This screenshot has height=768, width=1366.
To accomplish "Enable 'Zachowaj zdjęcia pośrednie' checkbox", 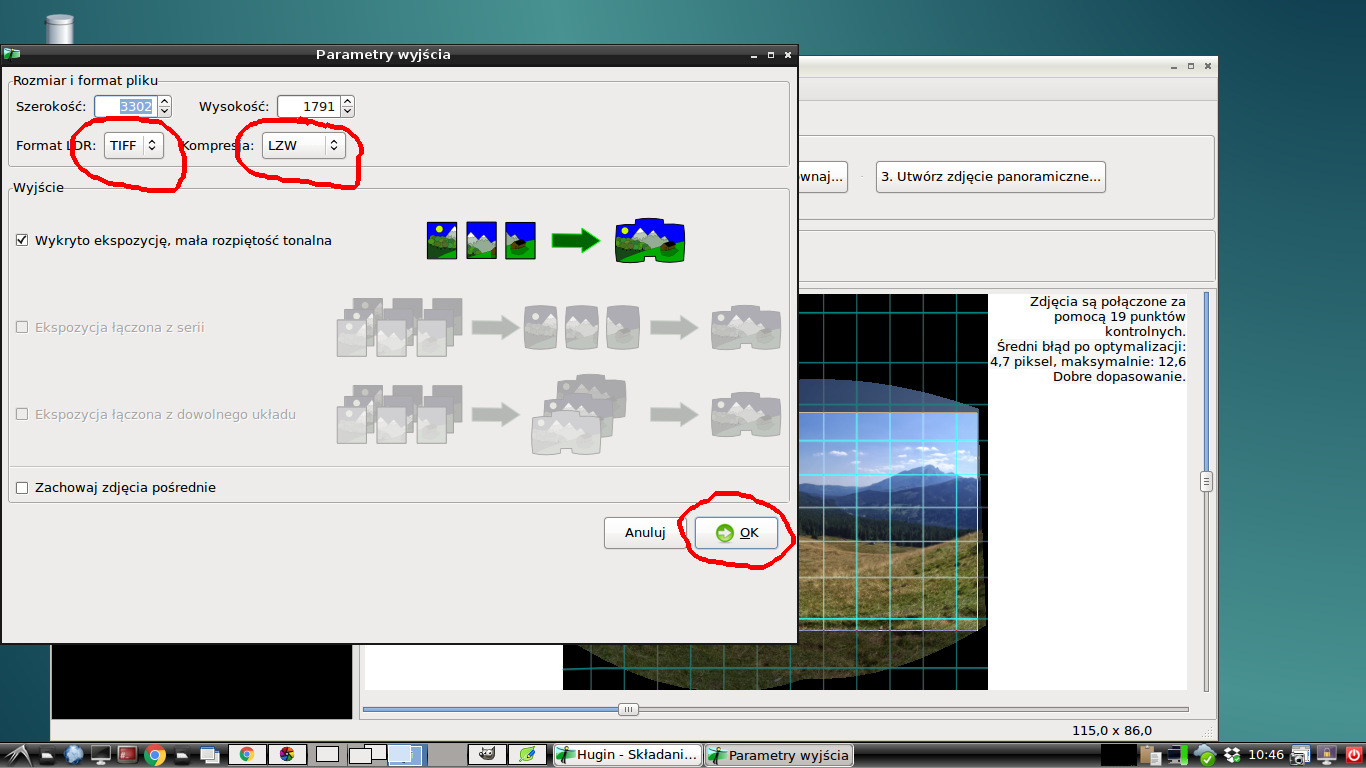I will click(22, 488).
